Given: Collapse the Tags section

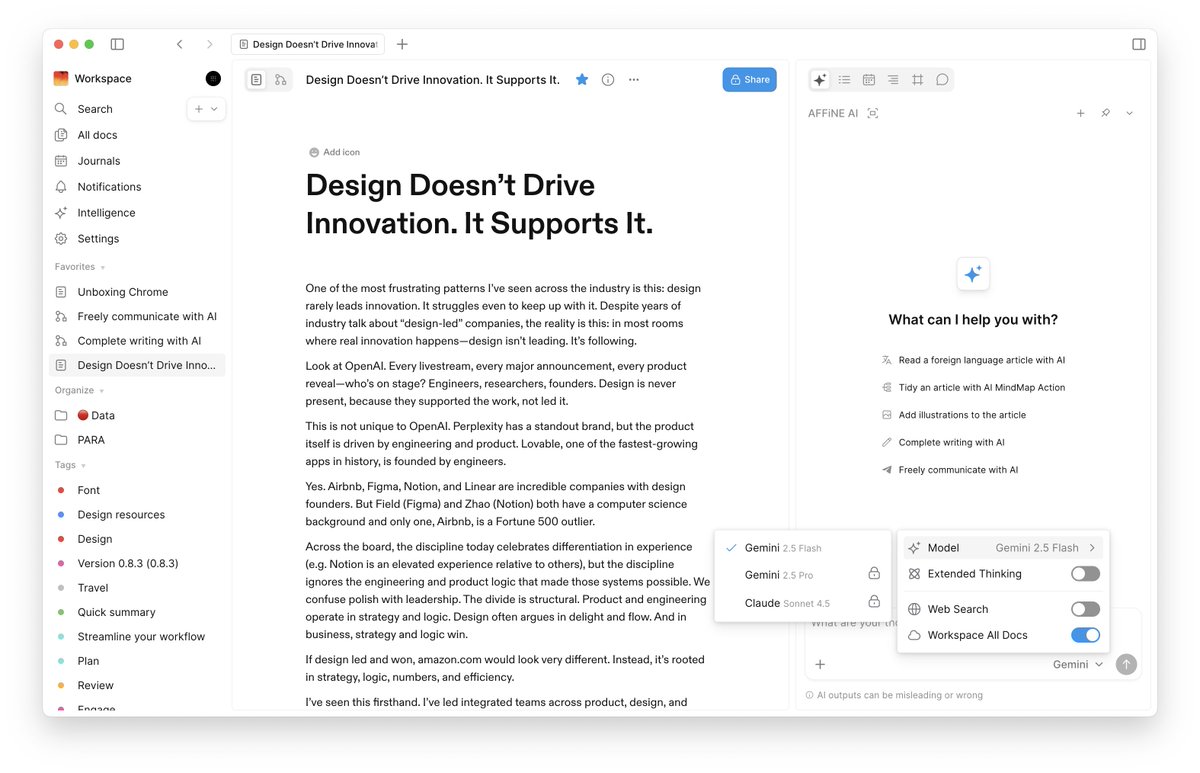Looking at the screenshot, I should pos(70,465).
